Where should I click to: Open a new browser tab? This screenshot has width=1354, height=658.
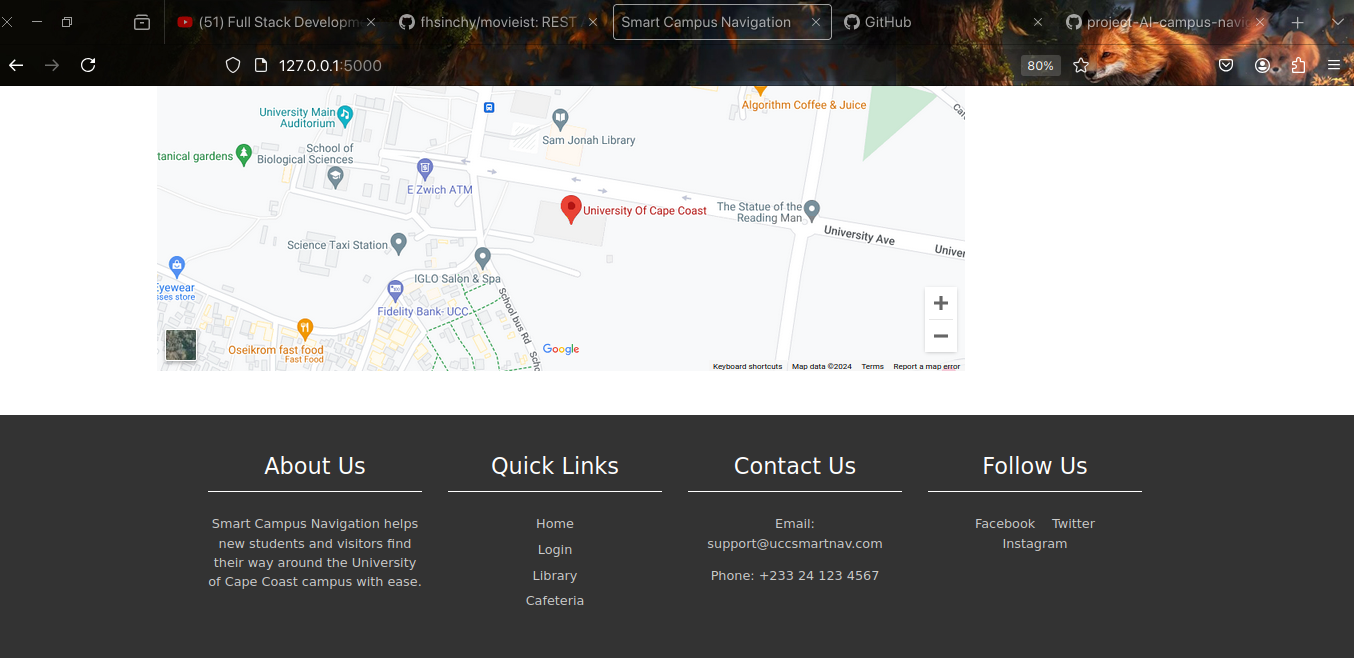point(1298,22)
